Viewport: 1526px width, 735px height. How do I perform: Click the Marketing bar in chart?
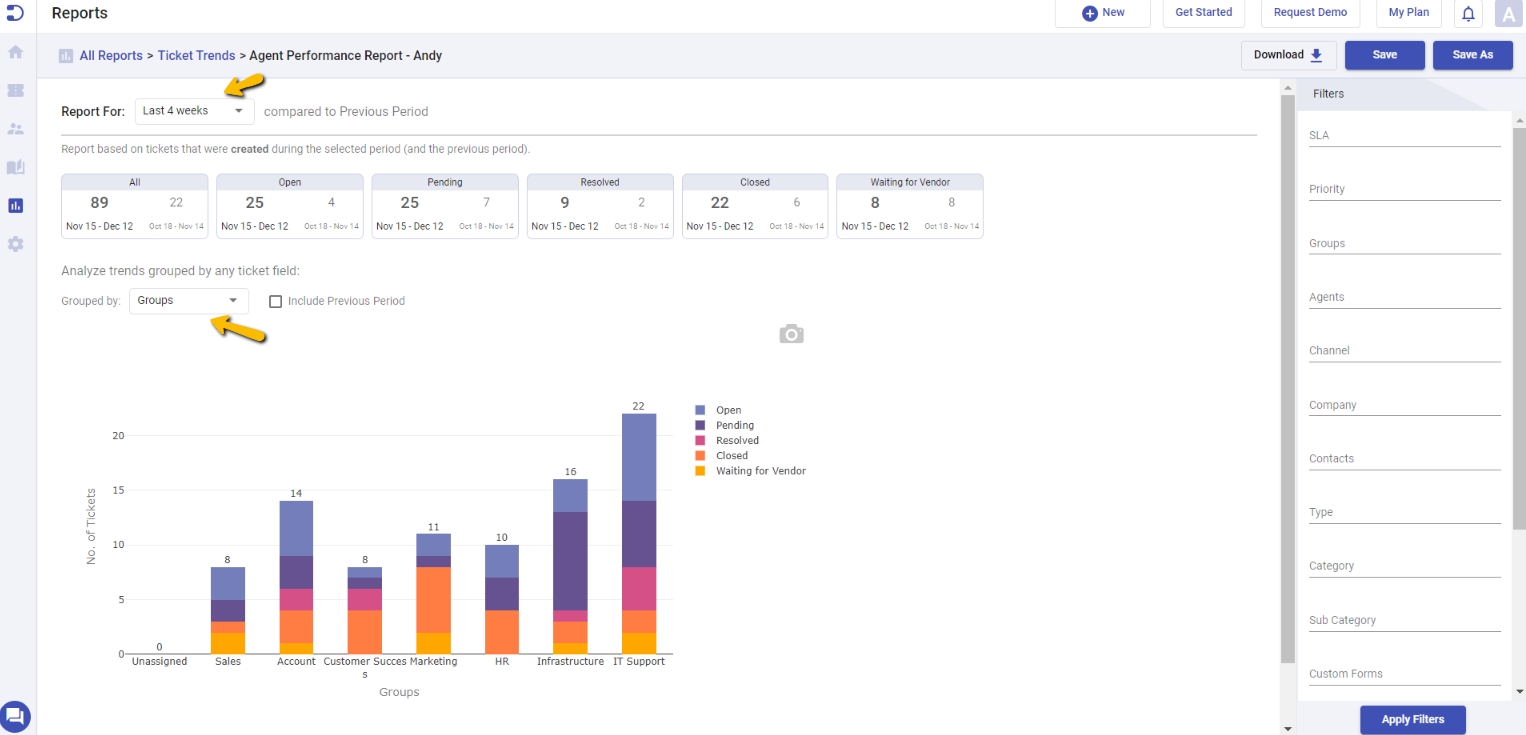coord(434,594)
